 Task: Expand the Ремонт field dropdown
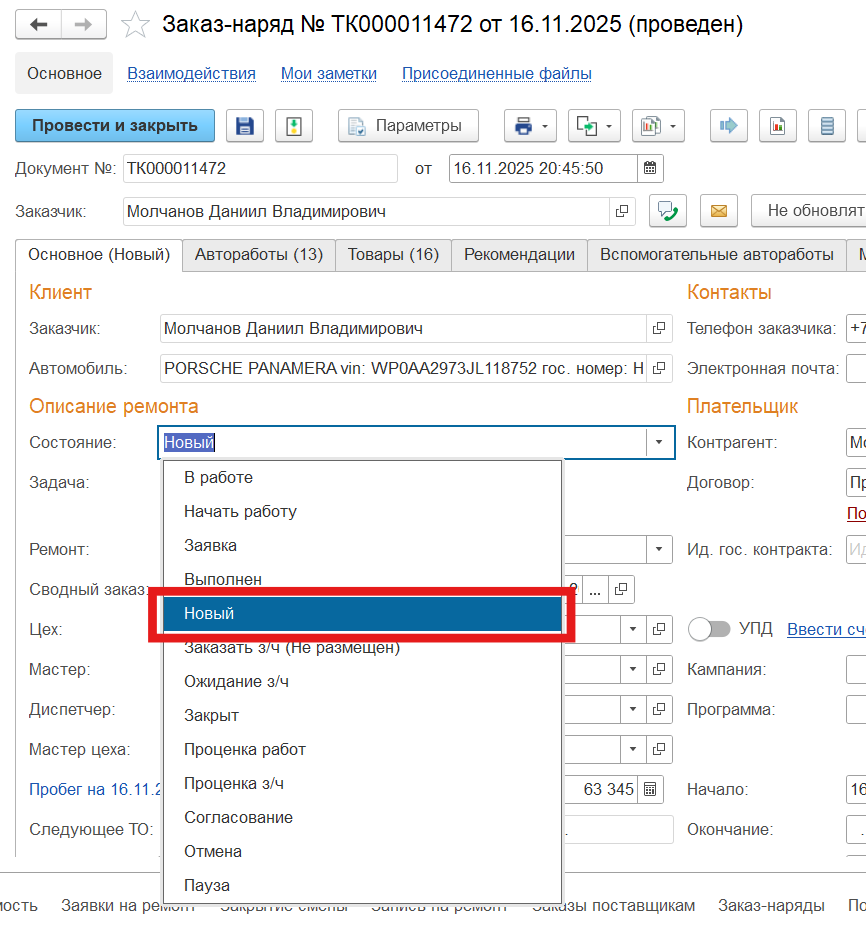coord(659,549)
